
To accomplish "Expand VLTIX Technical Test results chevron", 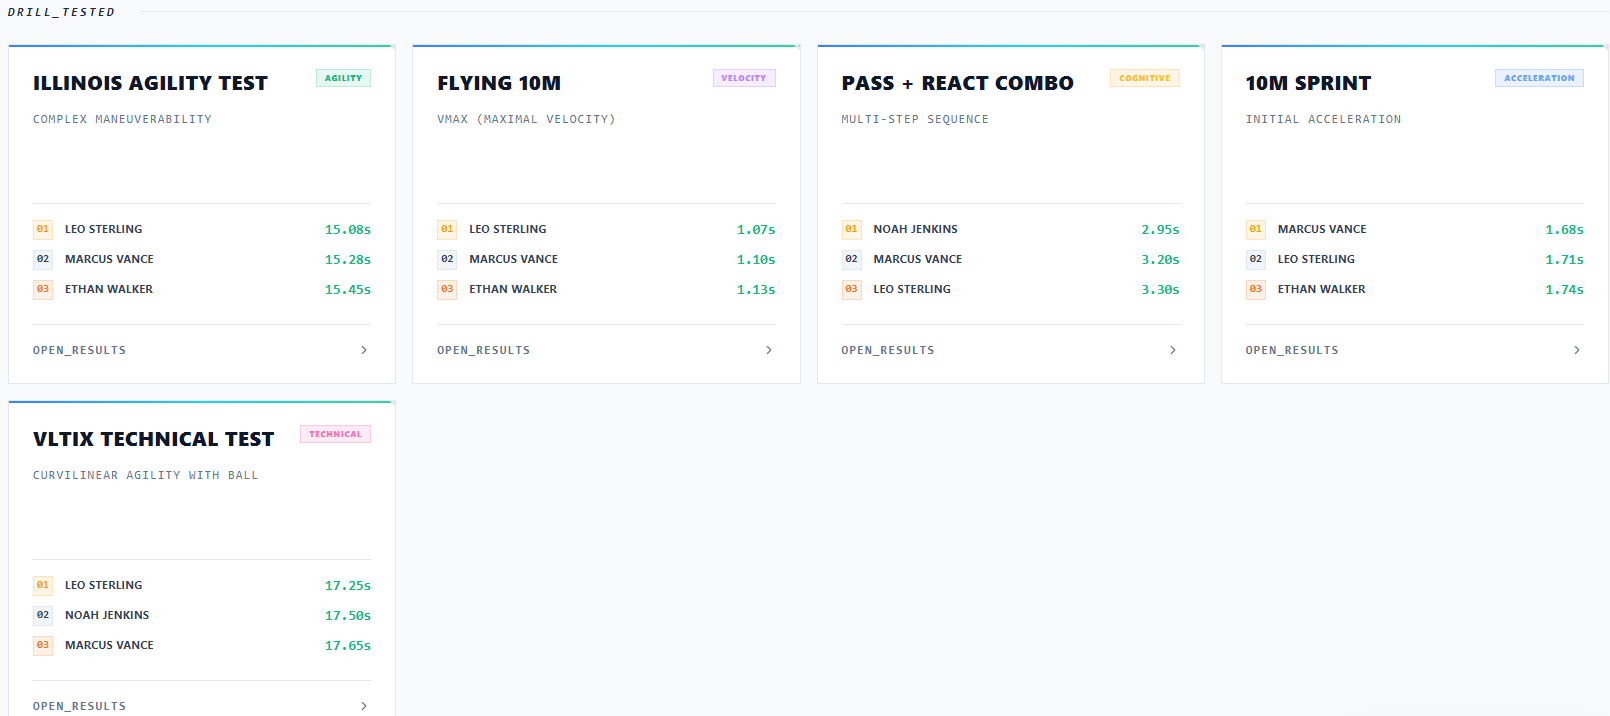I will [364, 706].
